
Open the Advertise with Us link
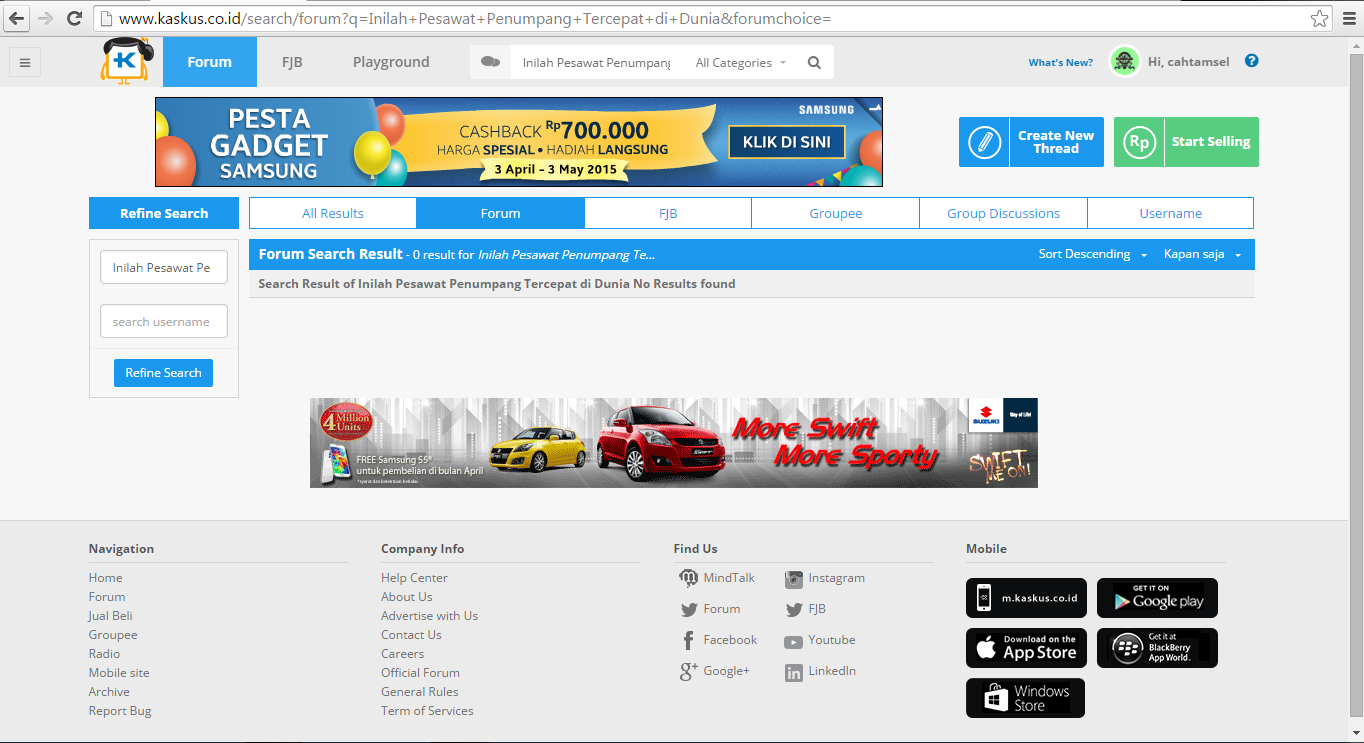click(x=429, y=616)
